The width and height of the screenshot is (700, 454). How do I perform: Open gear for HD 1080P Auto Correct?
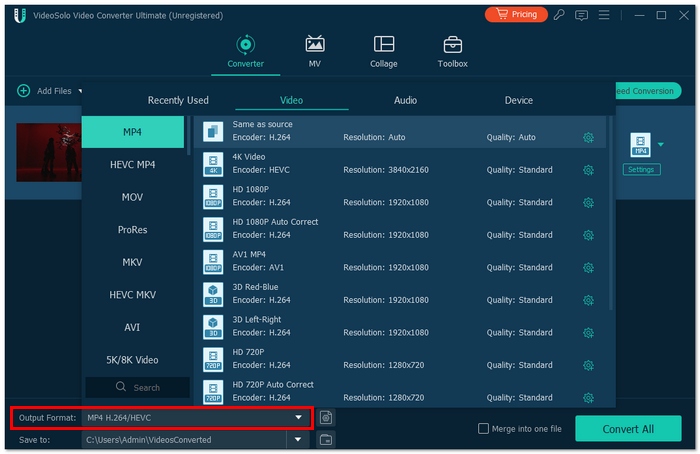coord(588,235)
